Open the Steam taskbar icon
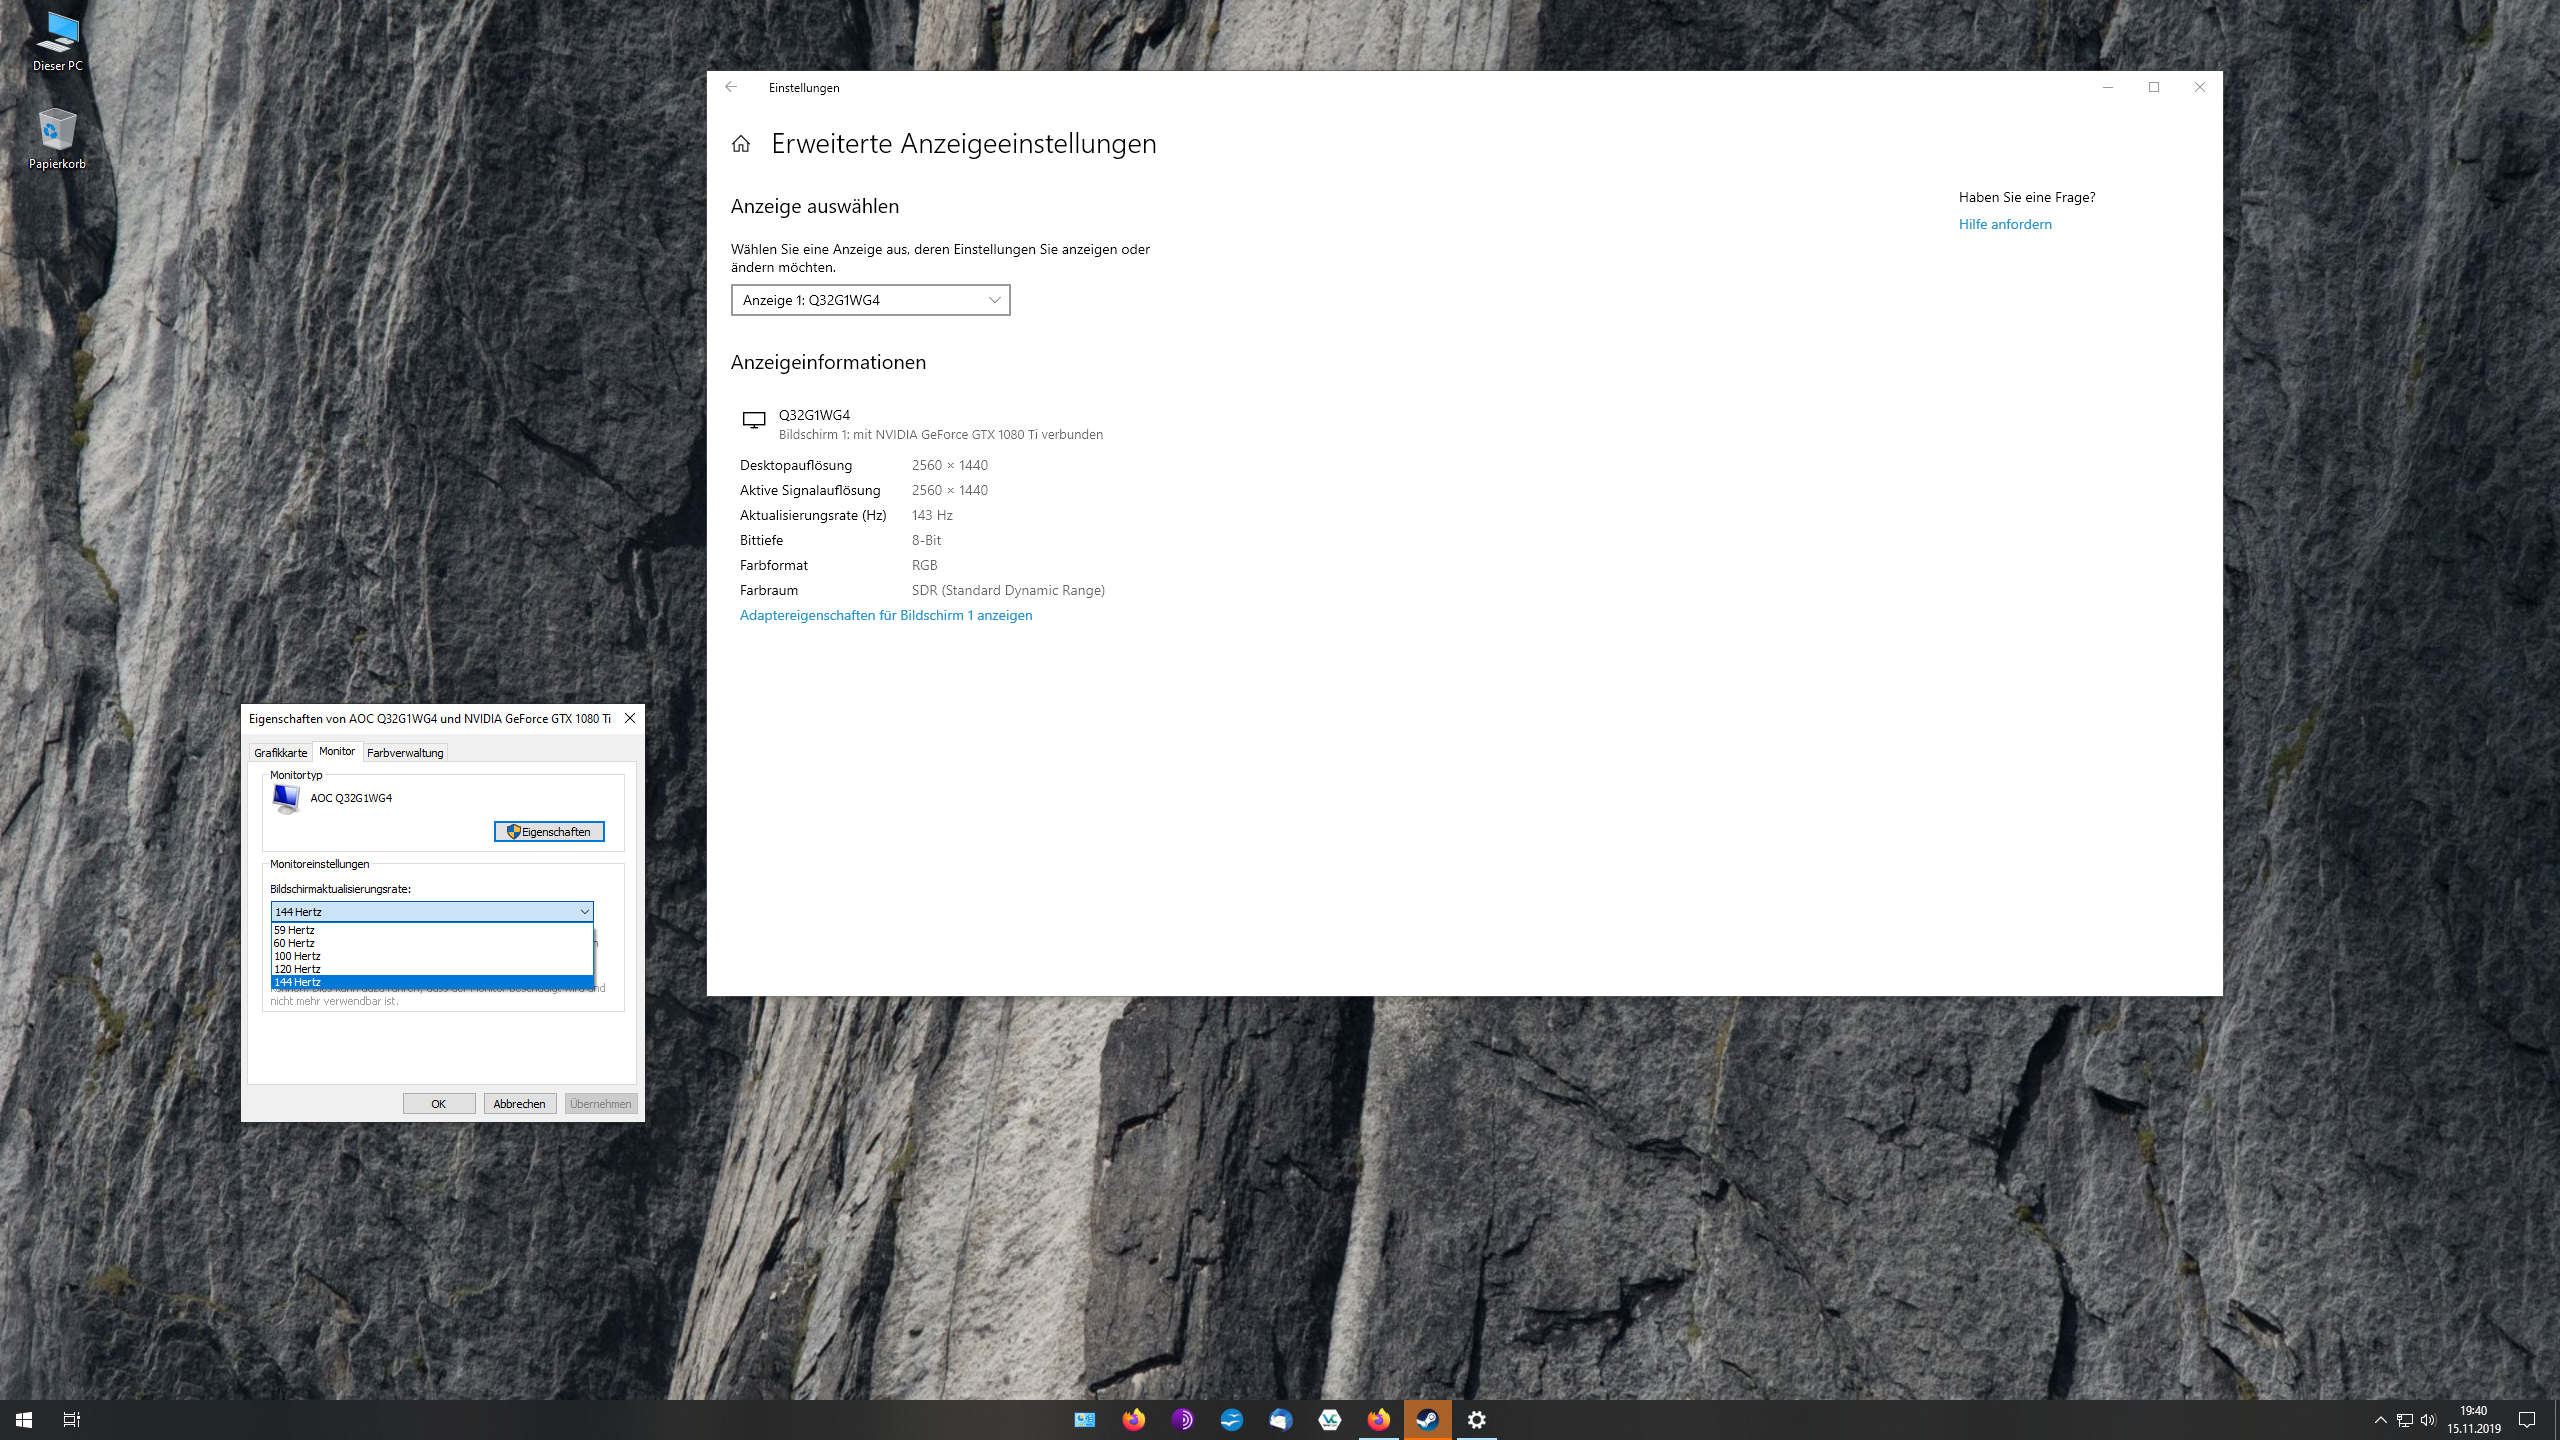The image size is (2560, 1440). [x=1427, y=1419]
